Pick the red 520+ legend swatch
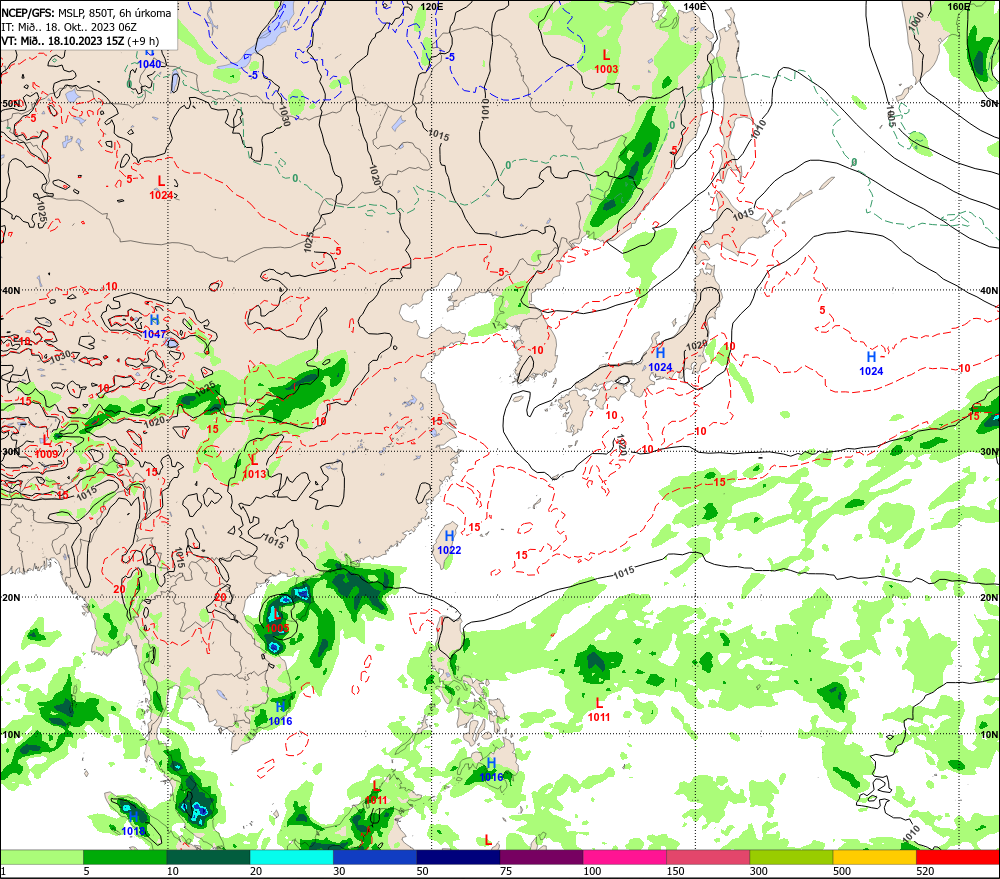 (x=958, y=857)
